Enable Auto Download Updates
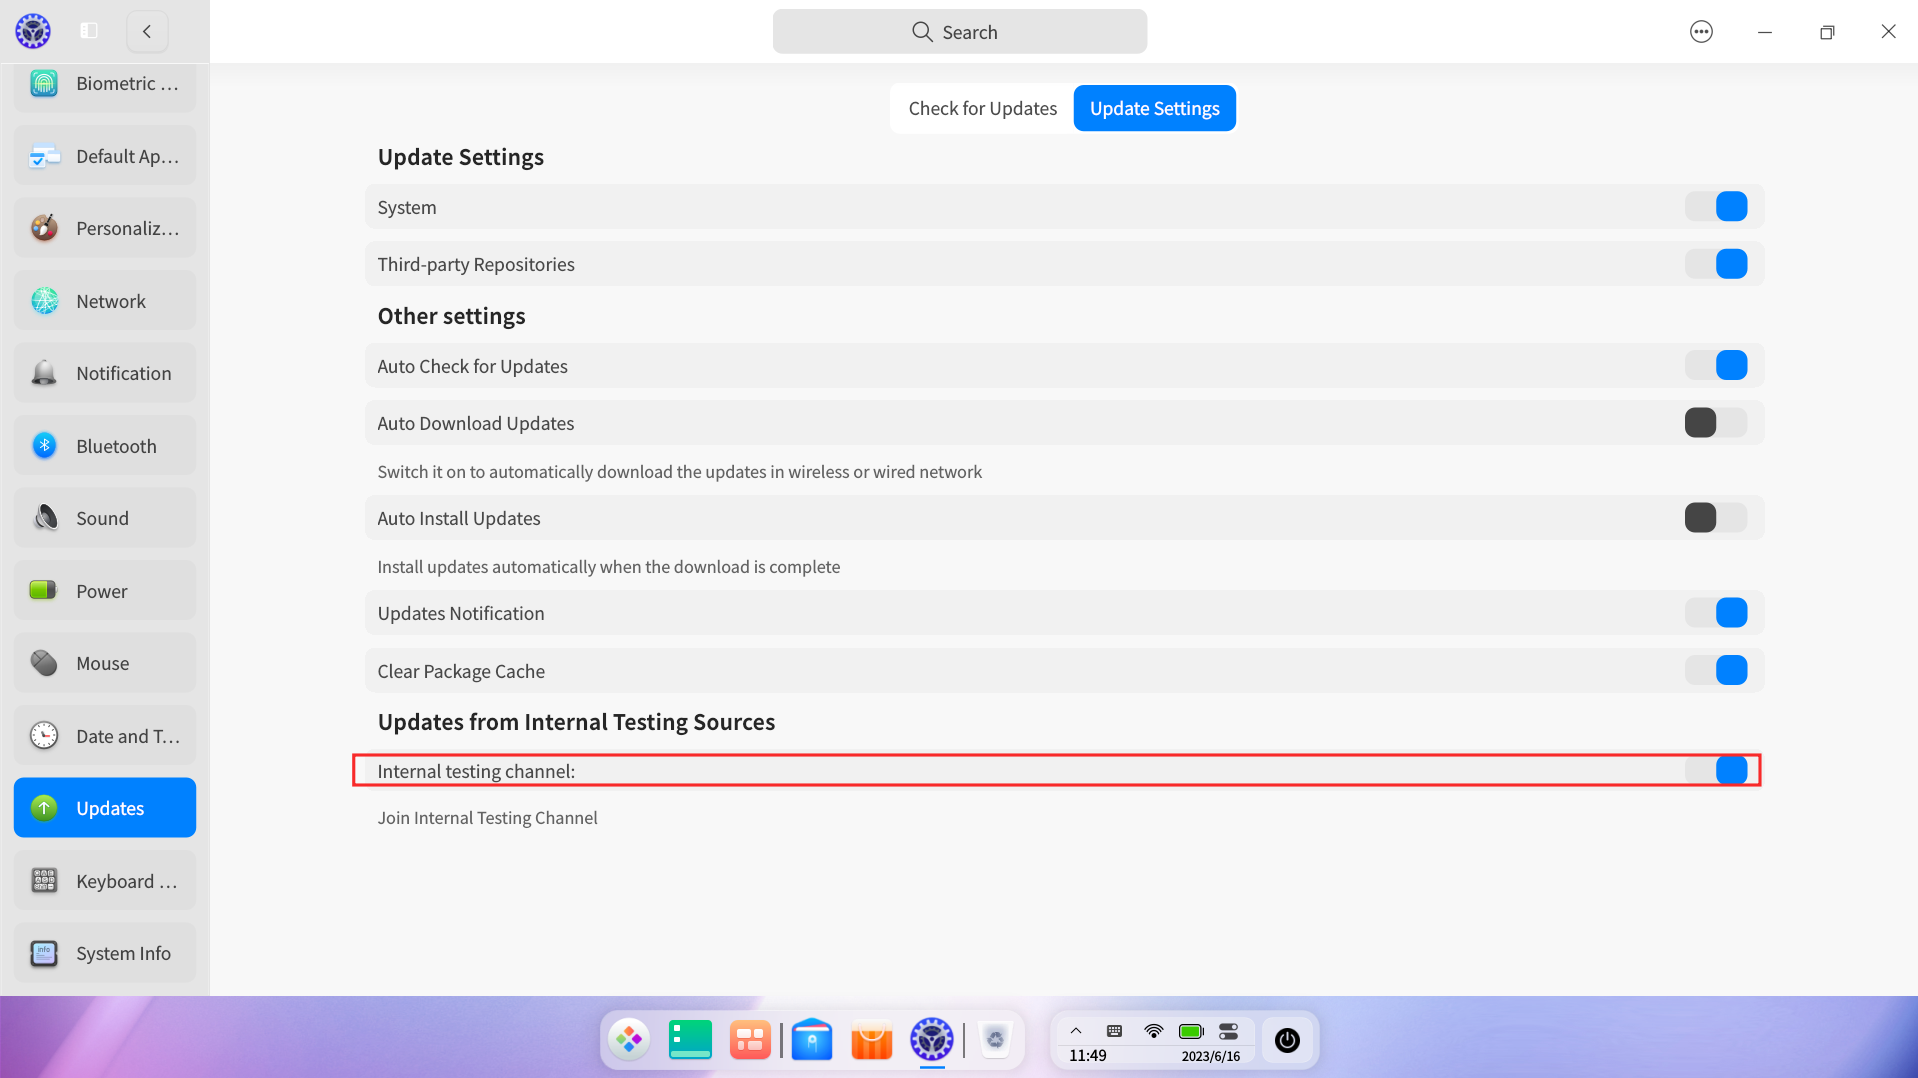This screenshot has height=1078, width=1918. tap(1716, 423)
